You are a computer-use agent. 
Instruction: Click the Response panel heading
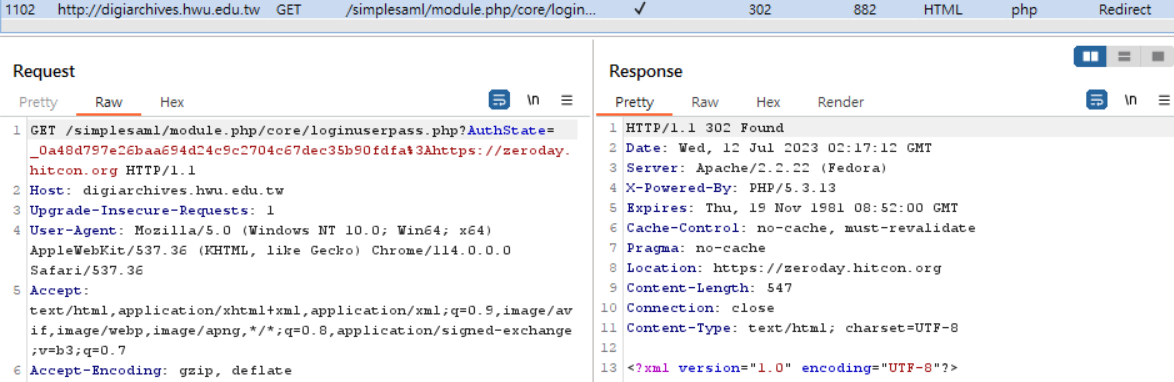click(x=645, y=71)
